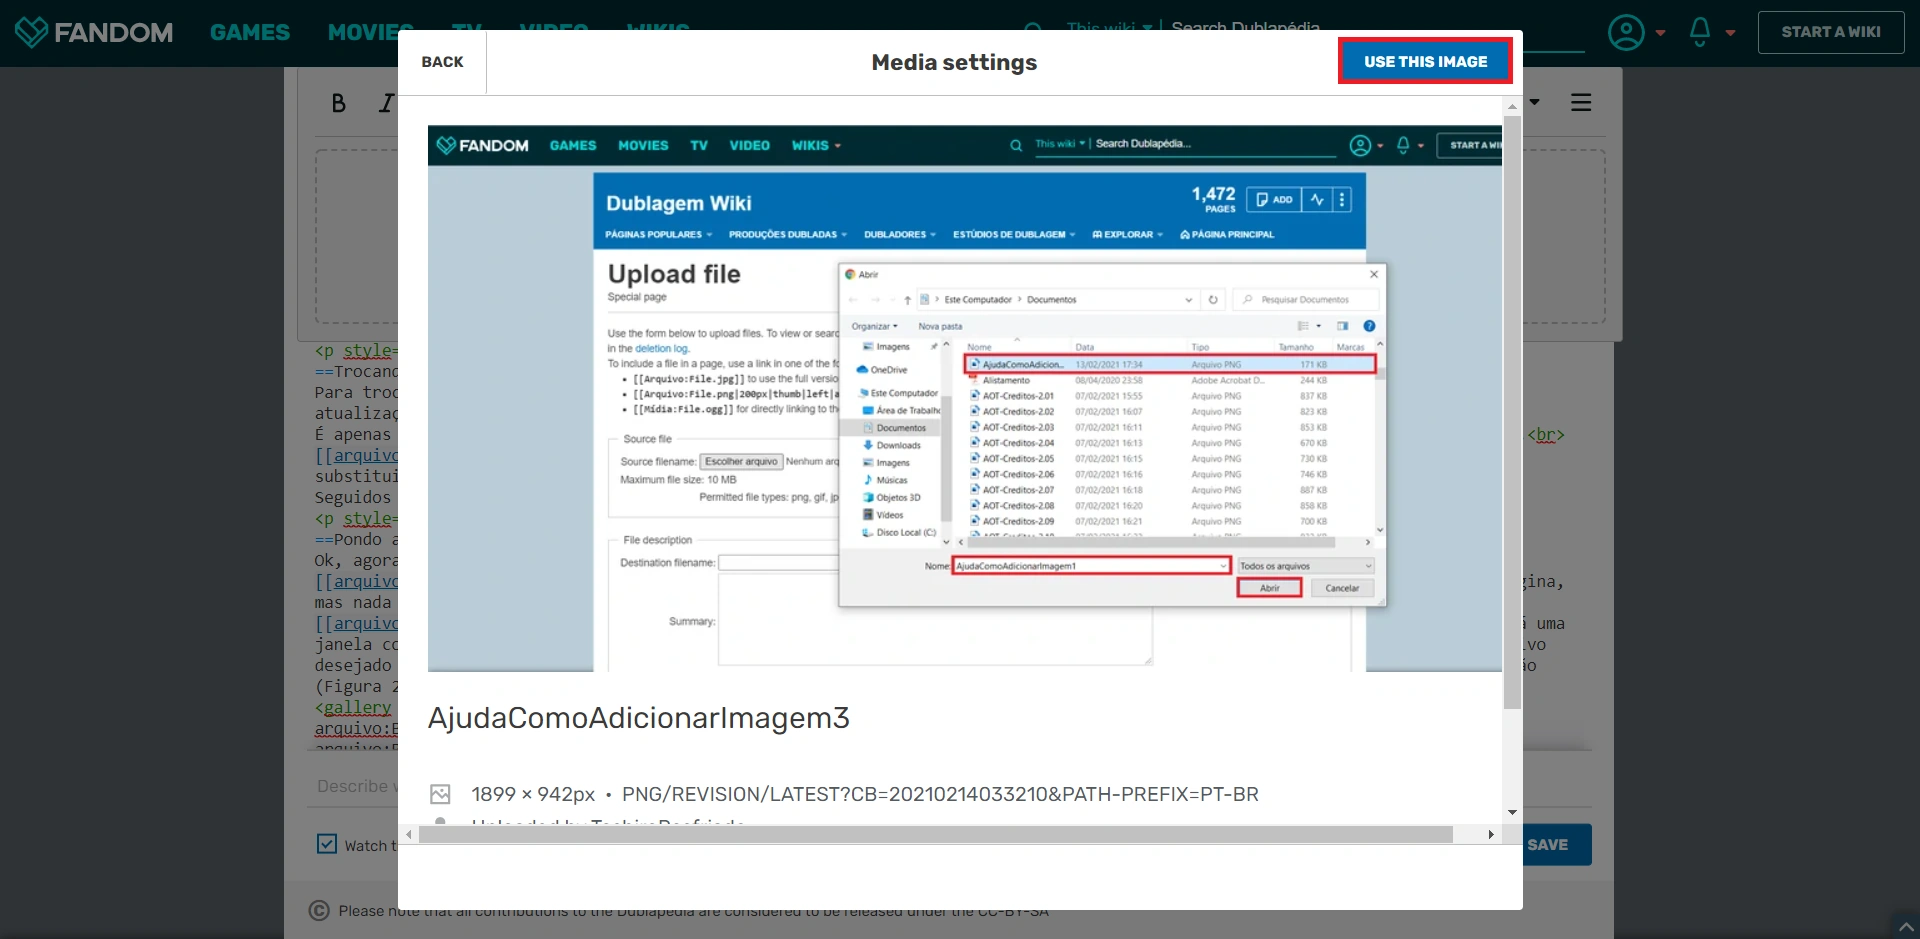Open the user avatar account menu

(1626, 32)
